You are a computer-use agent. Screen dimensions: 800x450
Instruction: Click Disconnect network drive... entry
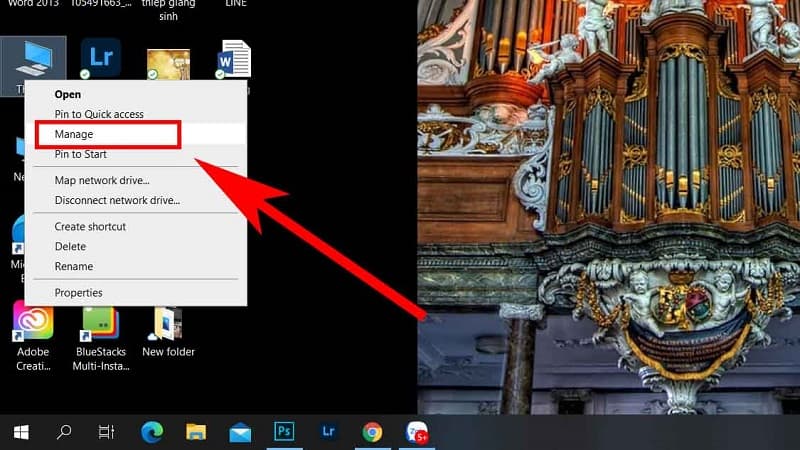(117, 200)
